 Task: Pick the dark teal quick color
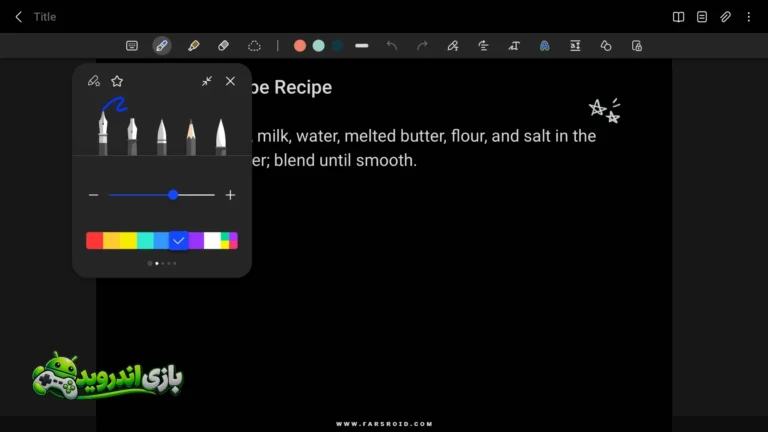pos(337,46)
